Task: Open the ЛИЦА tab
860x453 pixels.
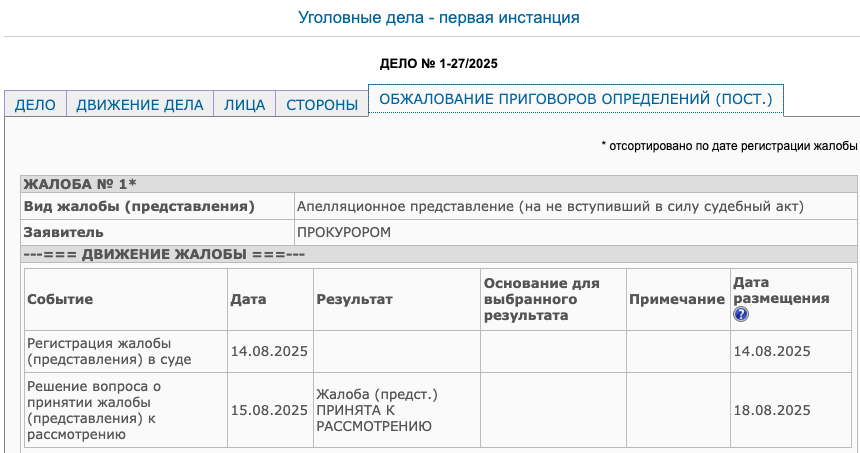Action: 245,104
